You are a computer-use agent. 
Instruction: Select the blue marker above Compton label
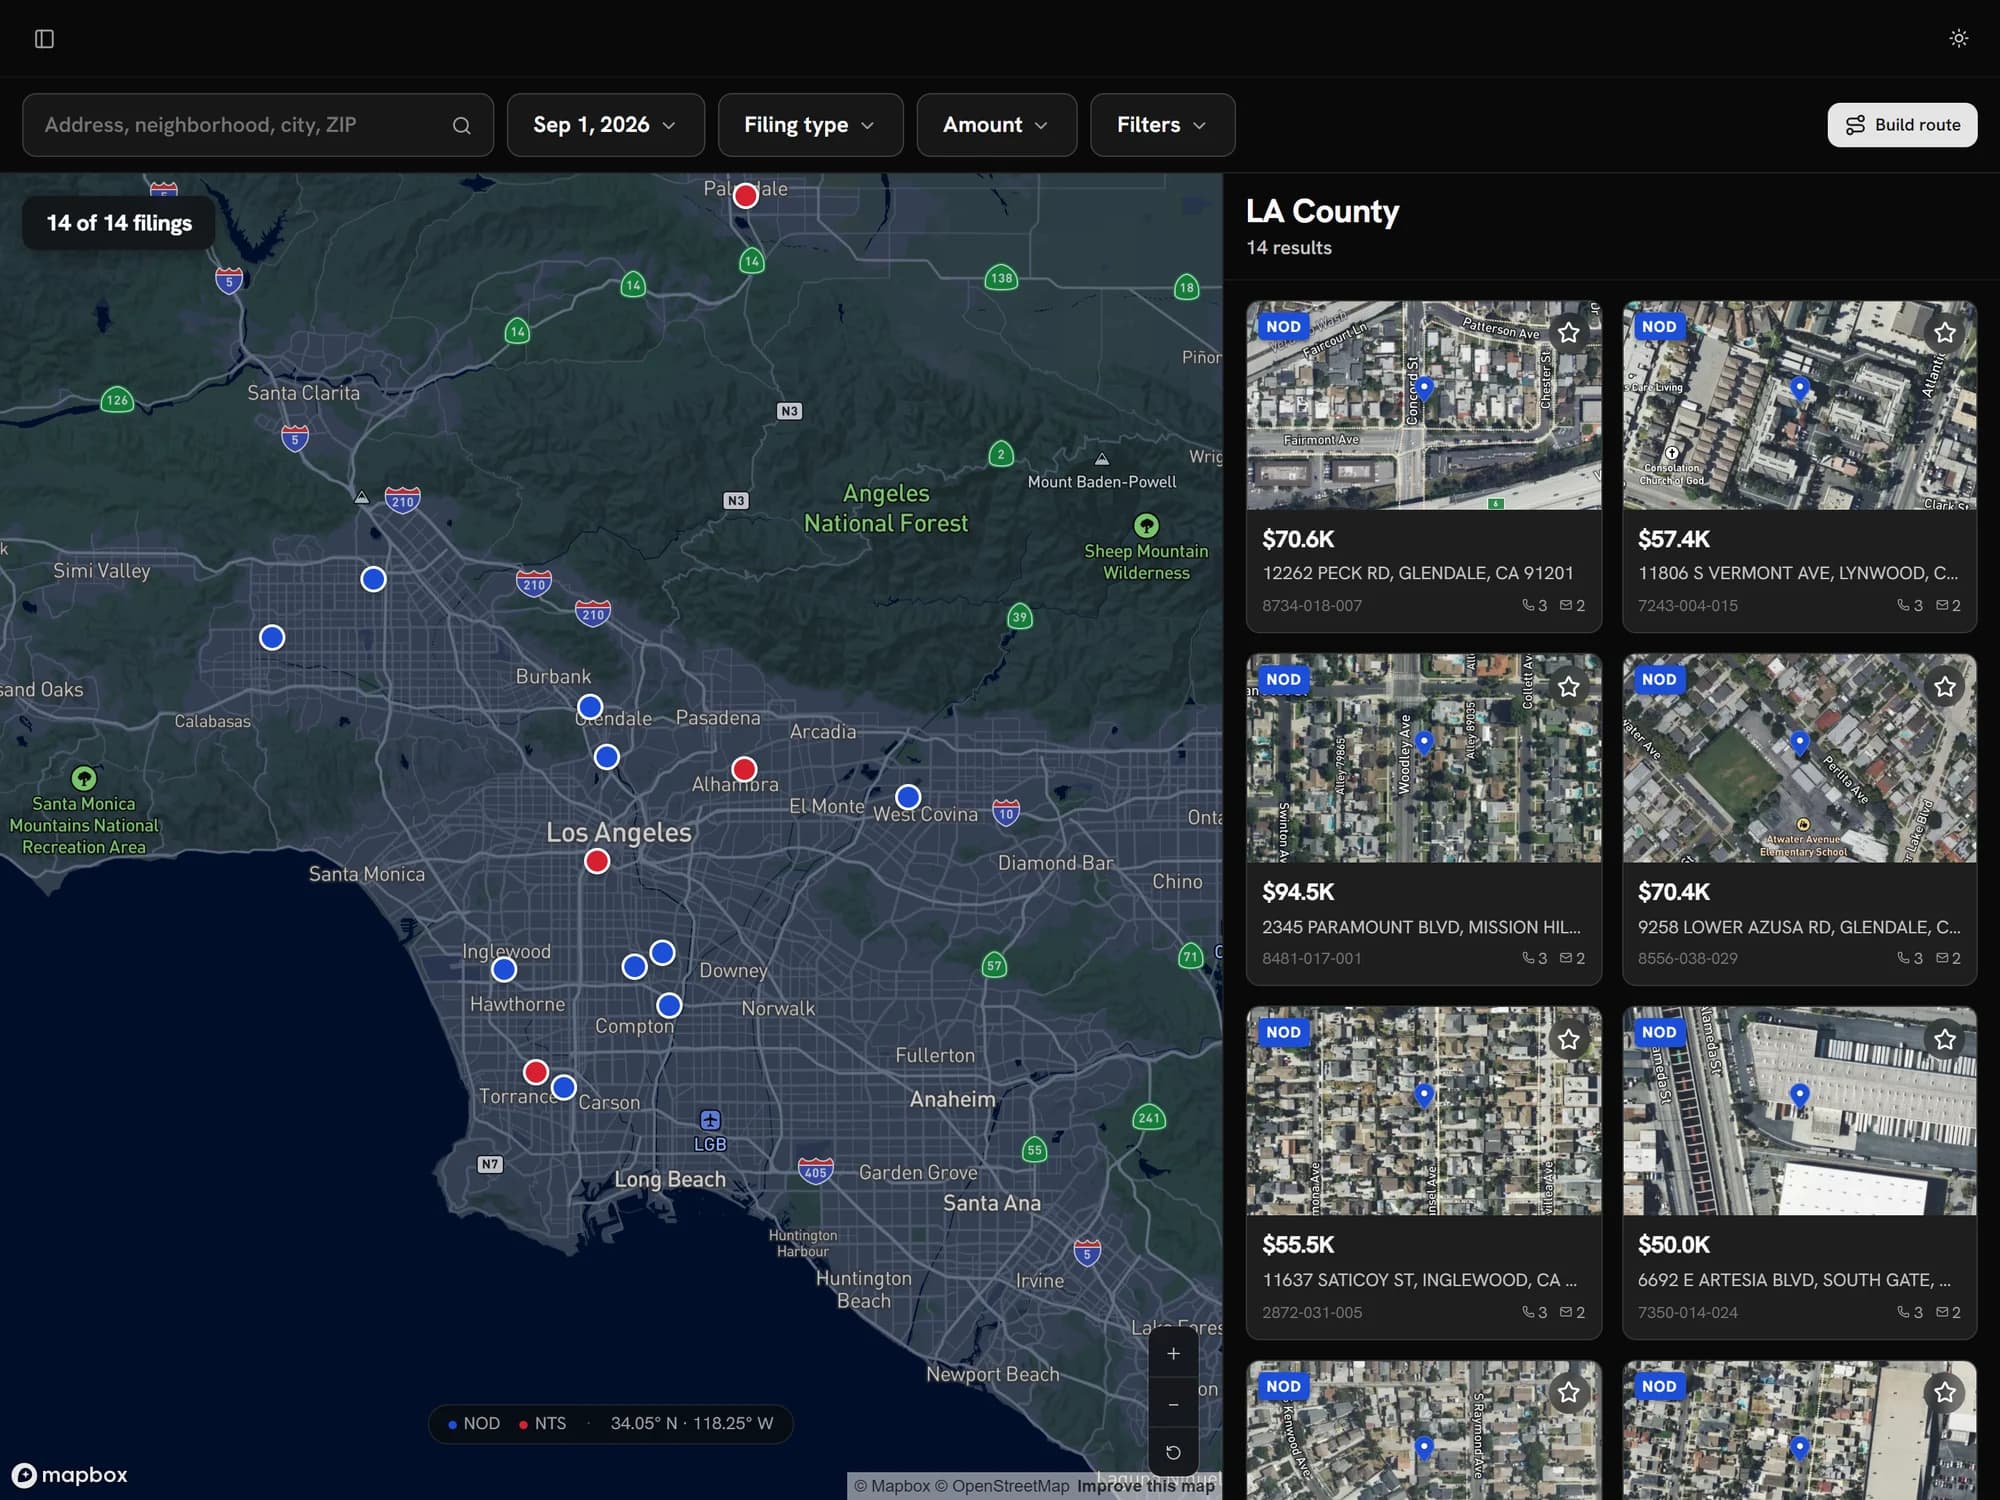tap(669, 1005)
